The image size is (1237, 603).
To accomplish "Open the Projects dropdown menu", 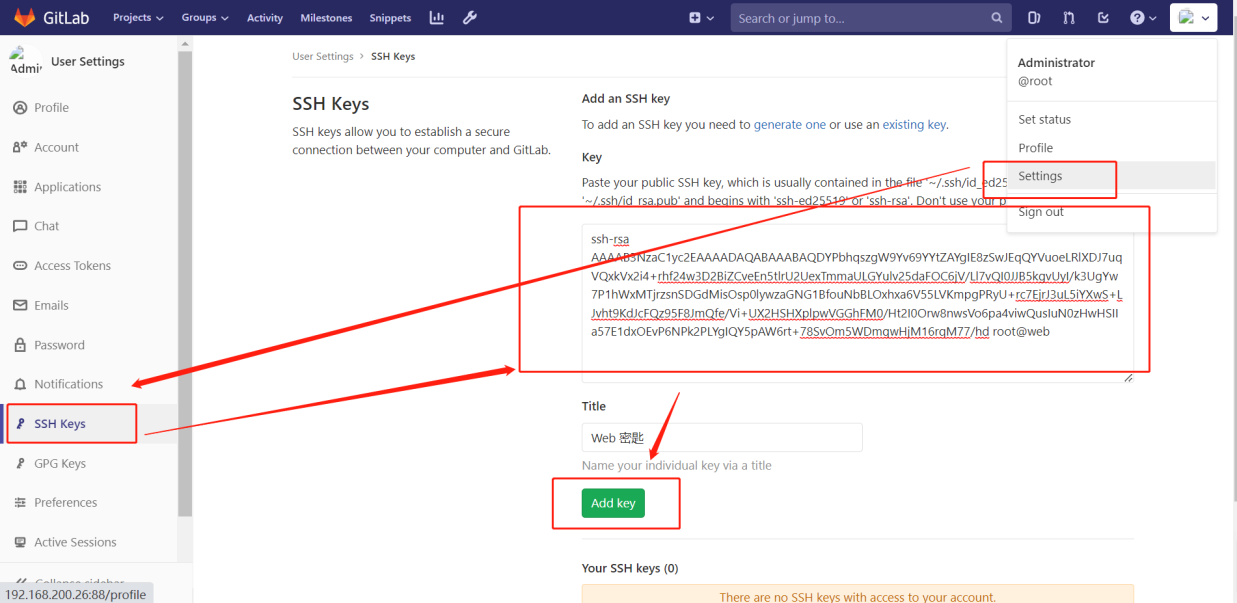I will point(137,17).
